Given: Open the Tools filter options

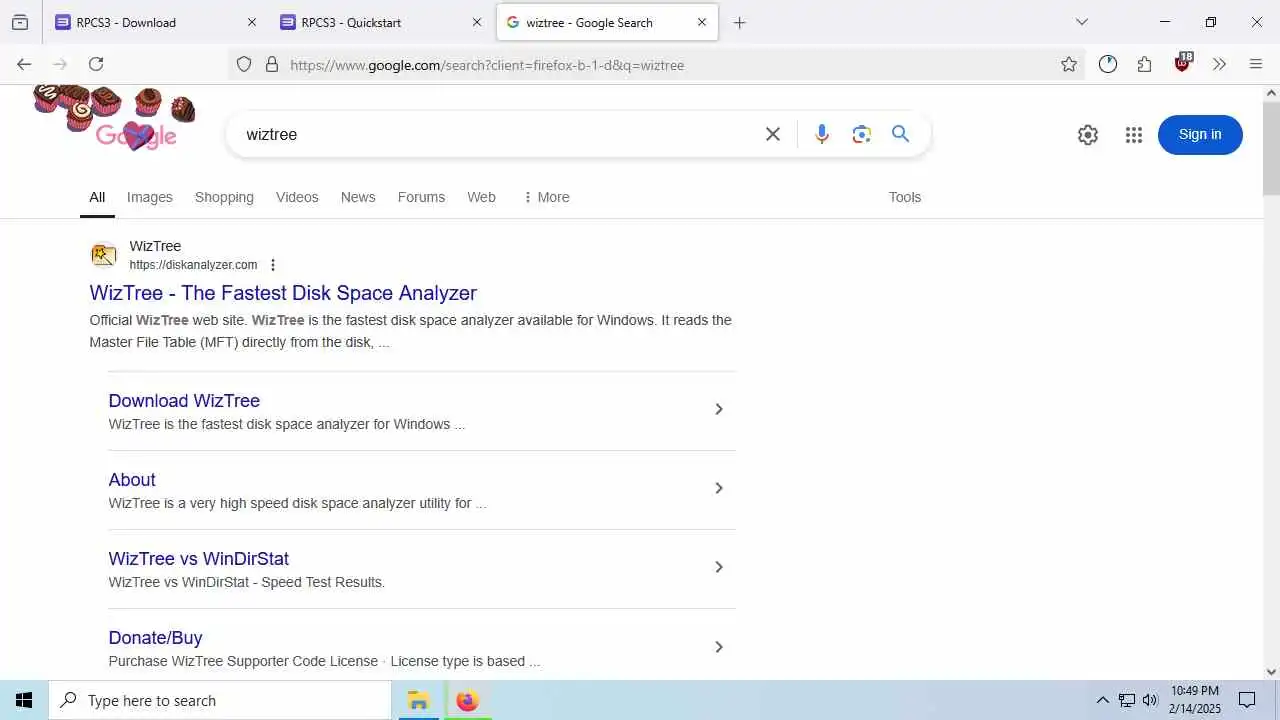Looking at the screenshot, I should 905,197.
